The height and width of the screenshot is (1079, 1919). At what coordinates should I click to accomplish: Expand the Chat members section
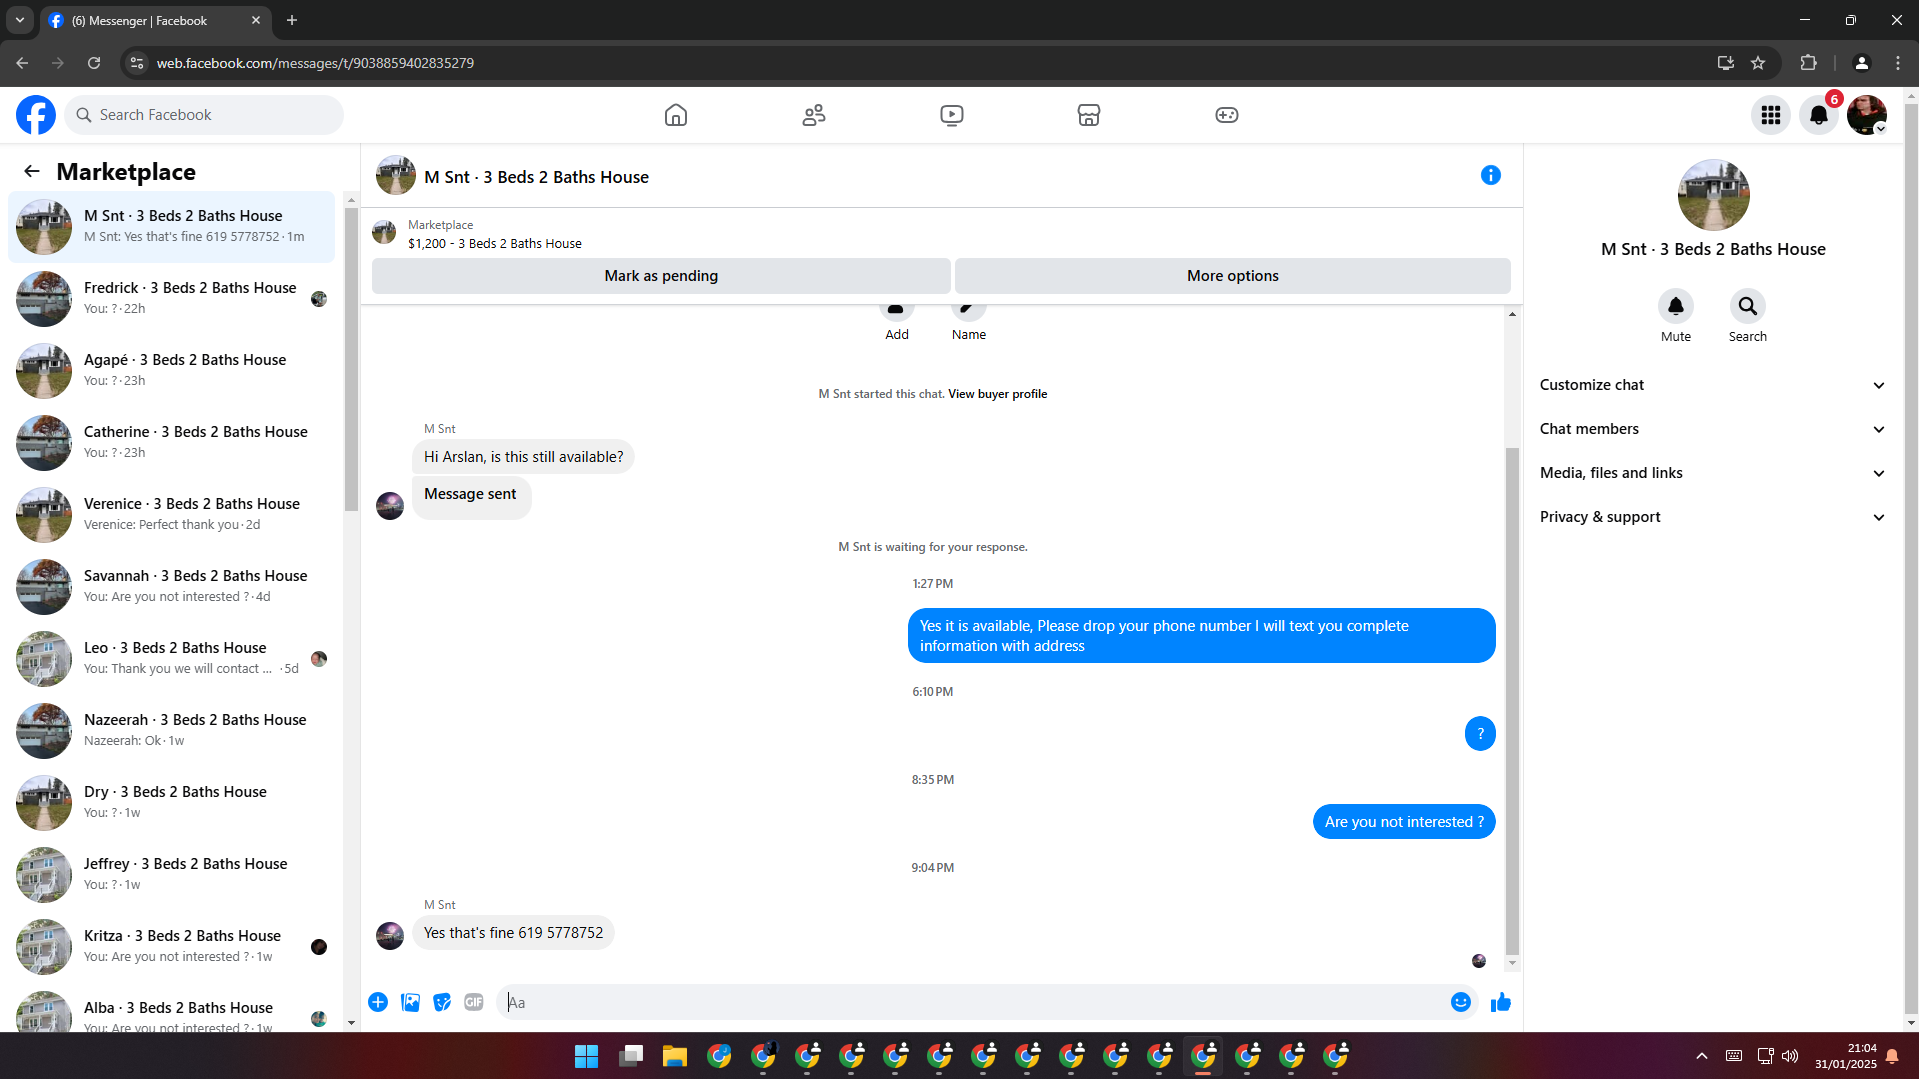point(1712,429)
